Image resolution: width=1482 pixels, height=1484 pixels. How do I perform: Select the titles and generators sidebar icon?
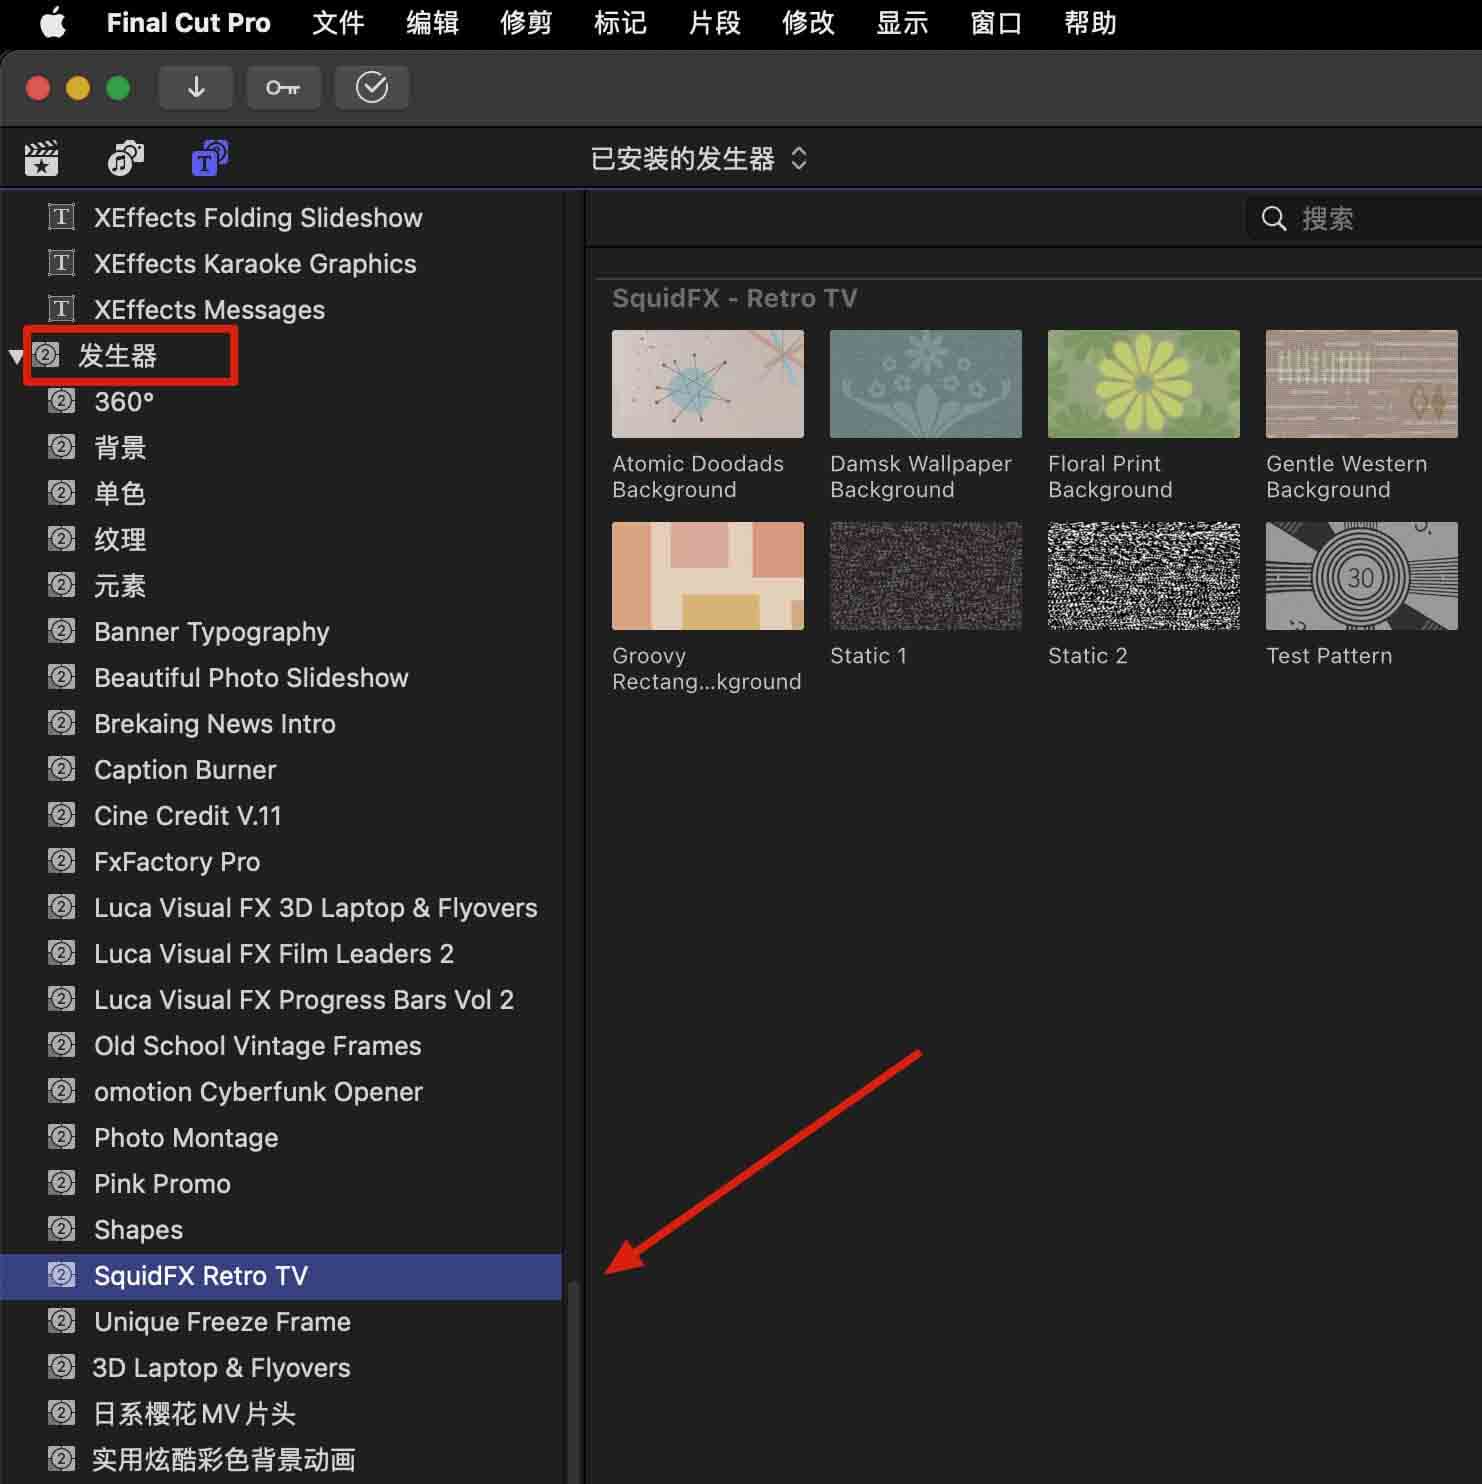coord(209,158)
